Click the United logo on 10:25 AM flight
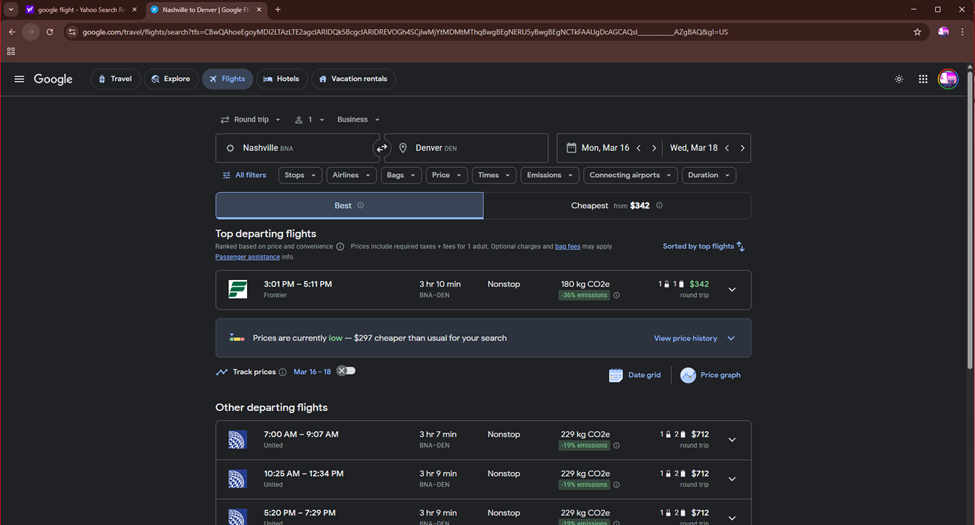The image size is (975, 525). click(x=238, y=479)
